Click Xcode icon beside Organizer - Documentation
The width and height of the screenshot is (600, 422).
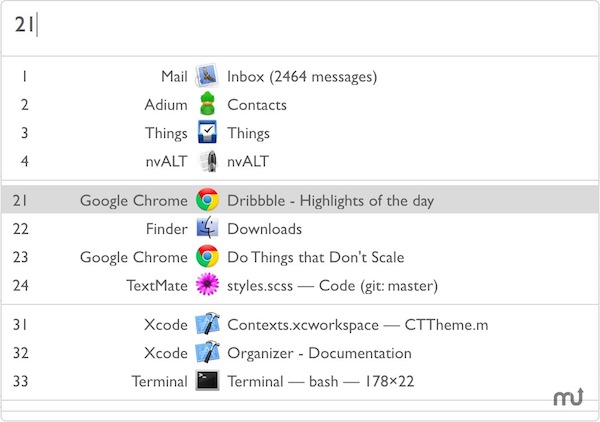coord(207,352)
